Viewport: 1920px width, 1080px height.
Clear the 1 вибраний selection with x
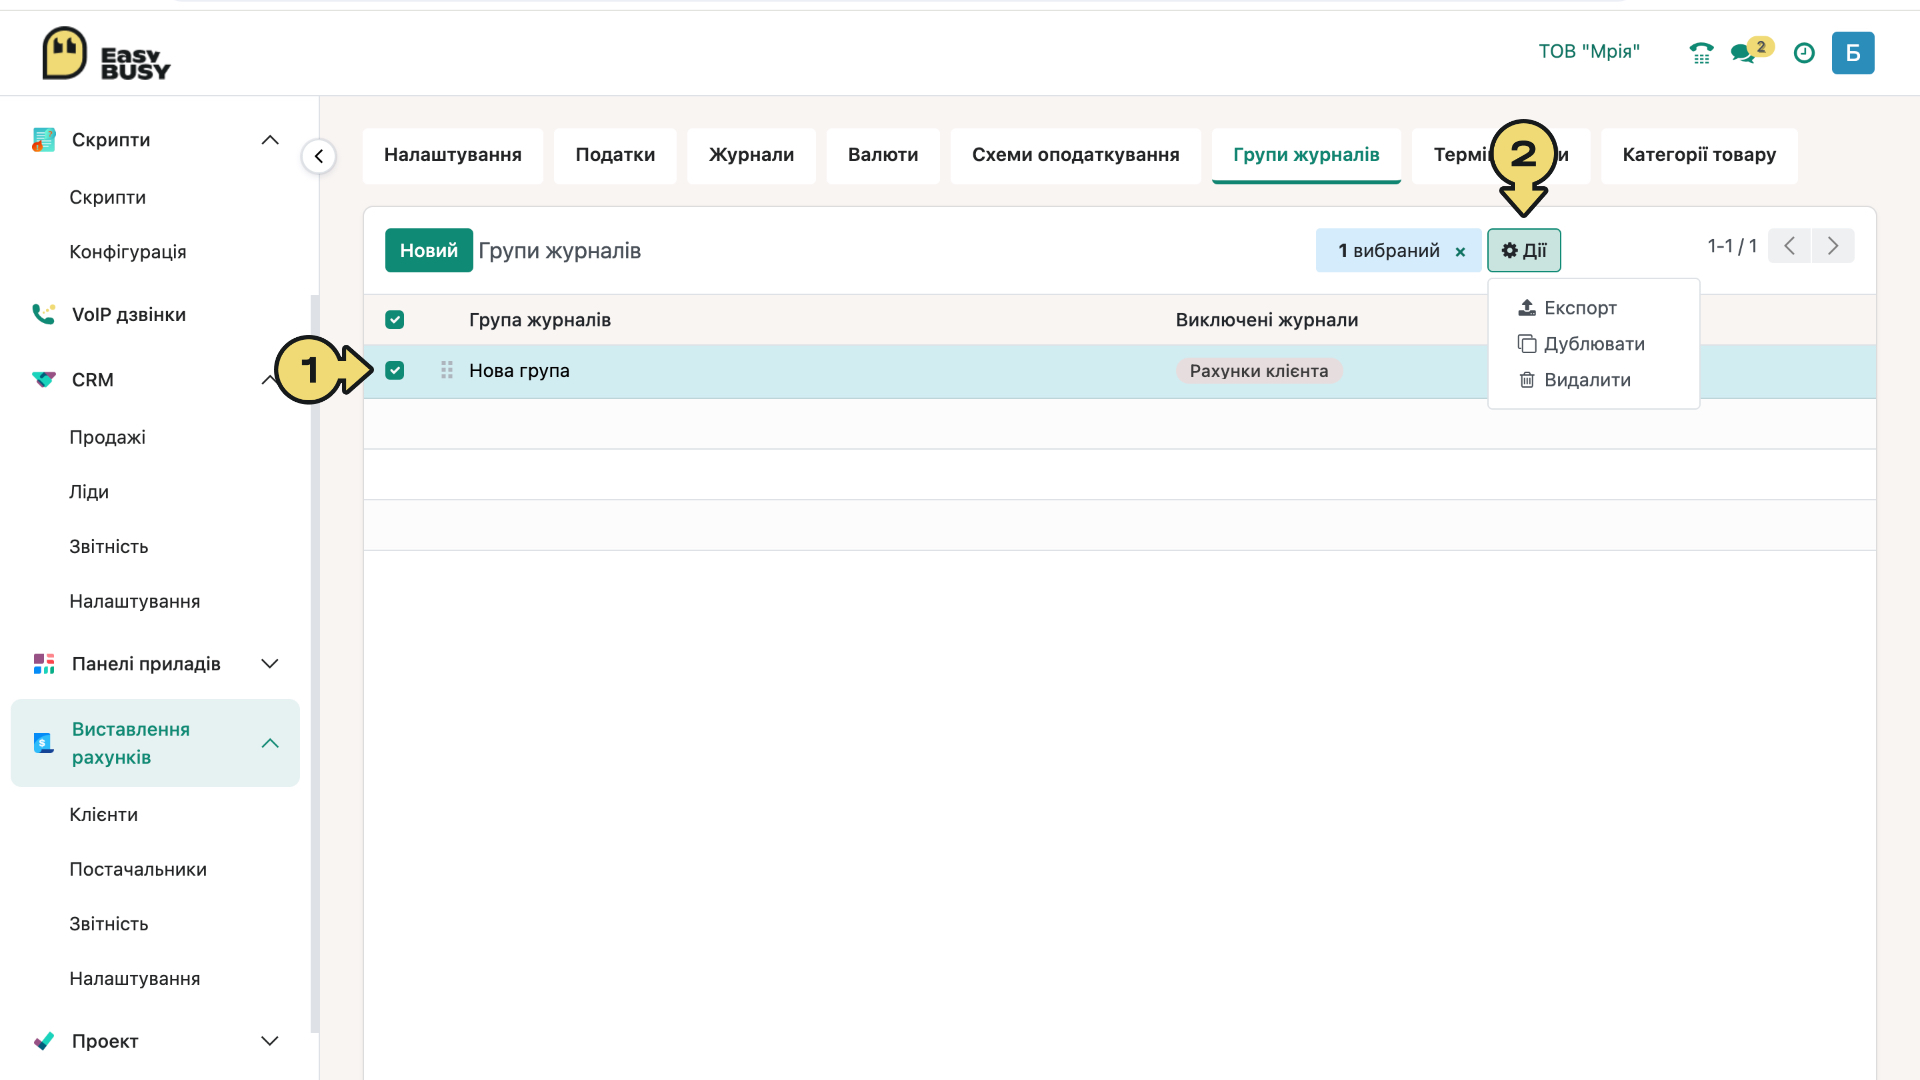coord(1460,252)
